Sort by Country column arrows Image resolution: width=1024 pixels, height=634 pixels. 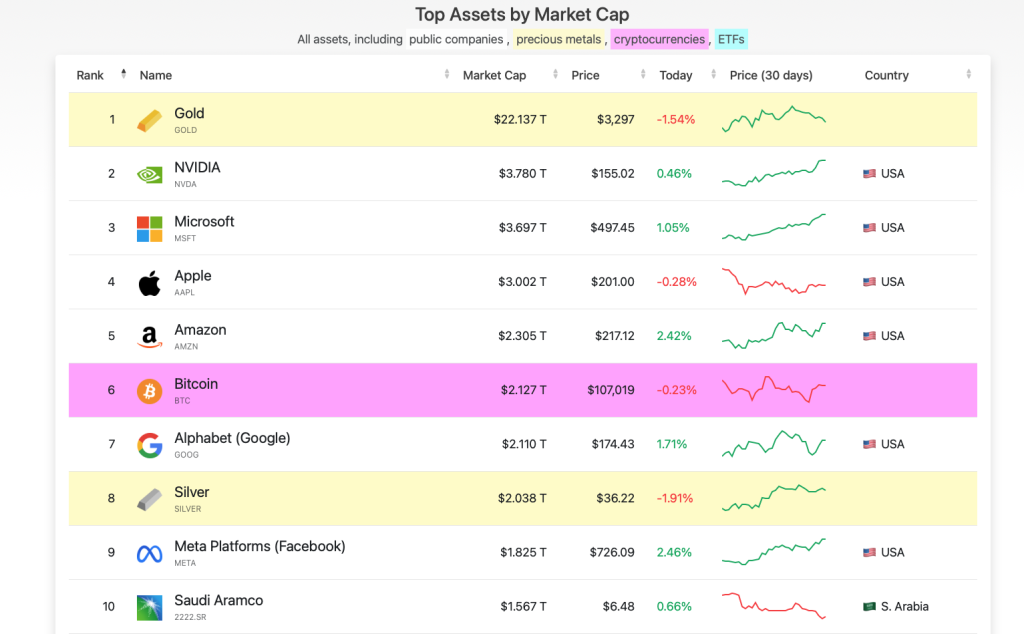968,74
